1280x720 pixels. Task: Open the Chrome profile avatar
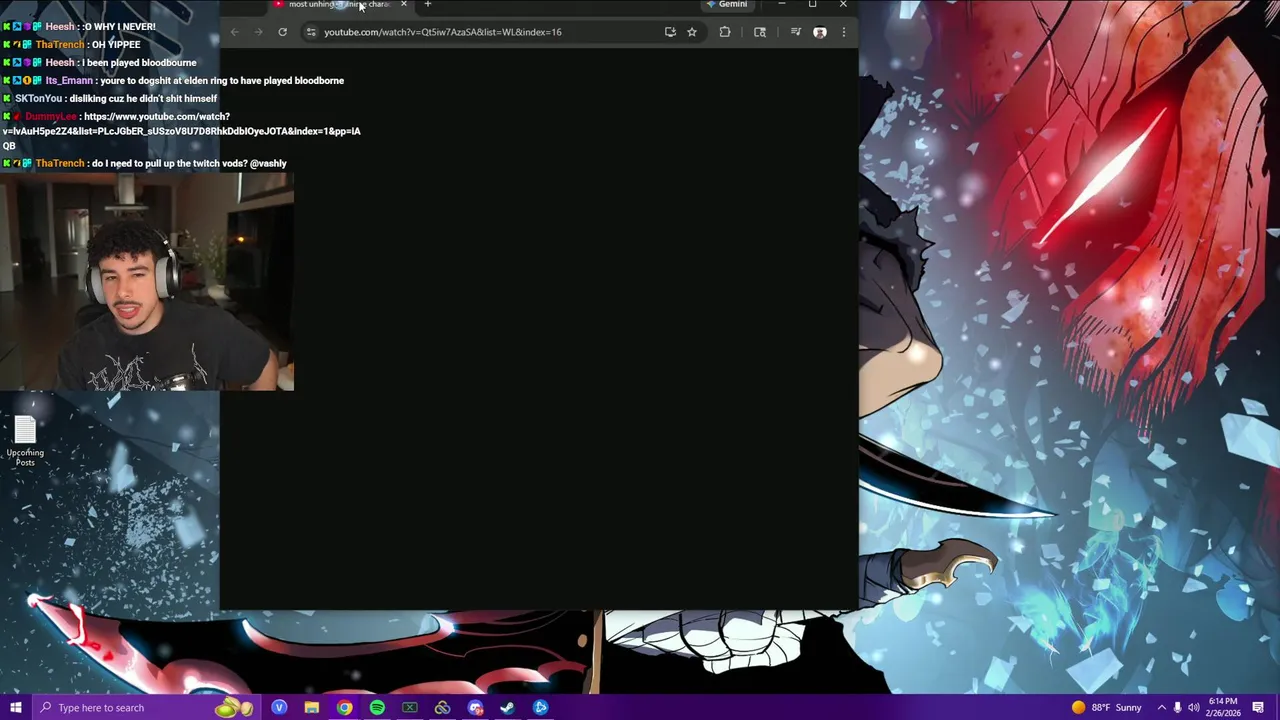point(820,32)
